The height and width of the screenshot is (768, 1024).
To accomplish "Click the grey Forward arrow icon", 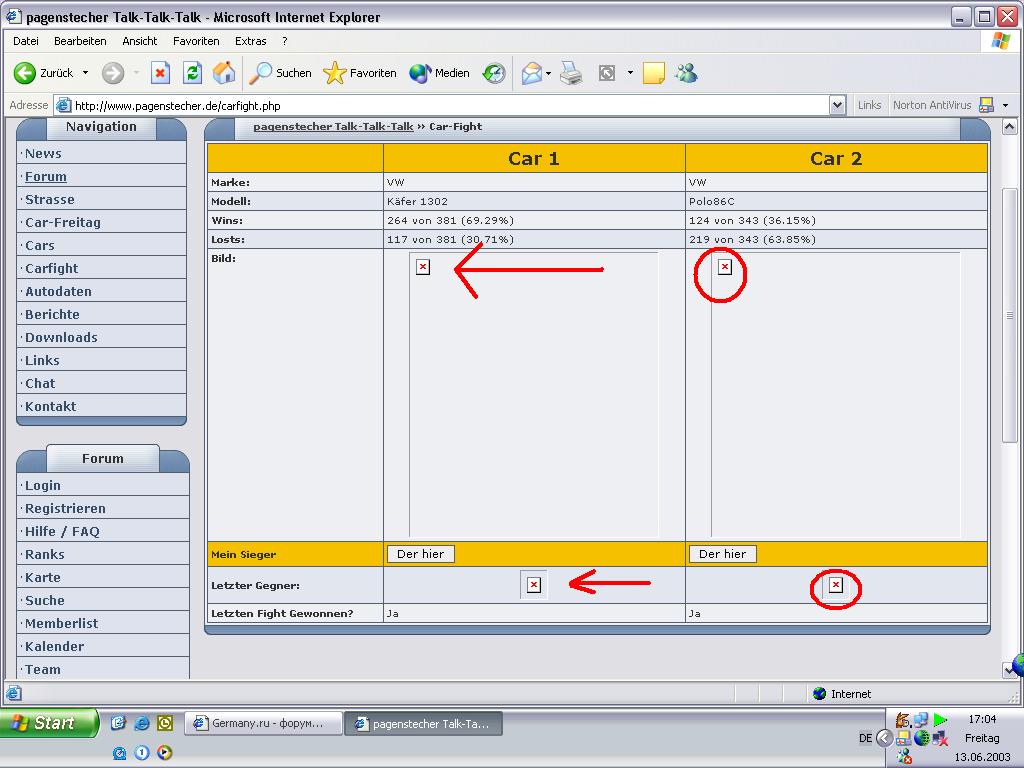I will click(112, 73).
